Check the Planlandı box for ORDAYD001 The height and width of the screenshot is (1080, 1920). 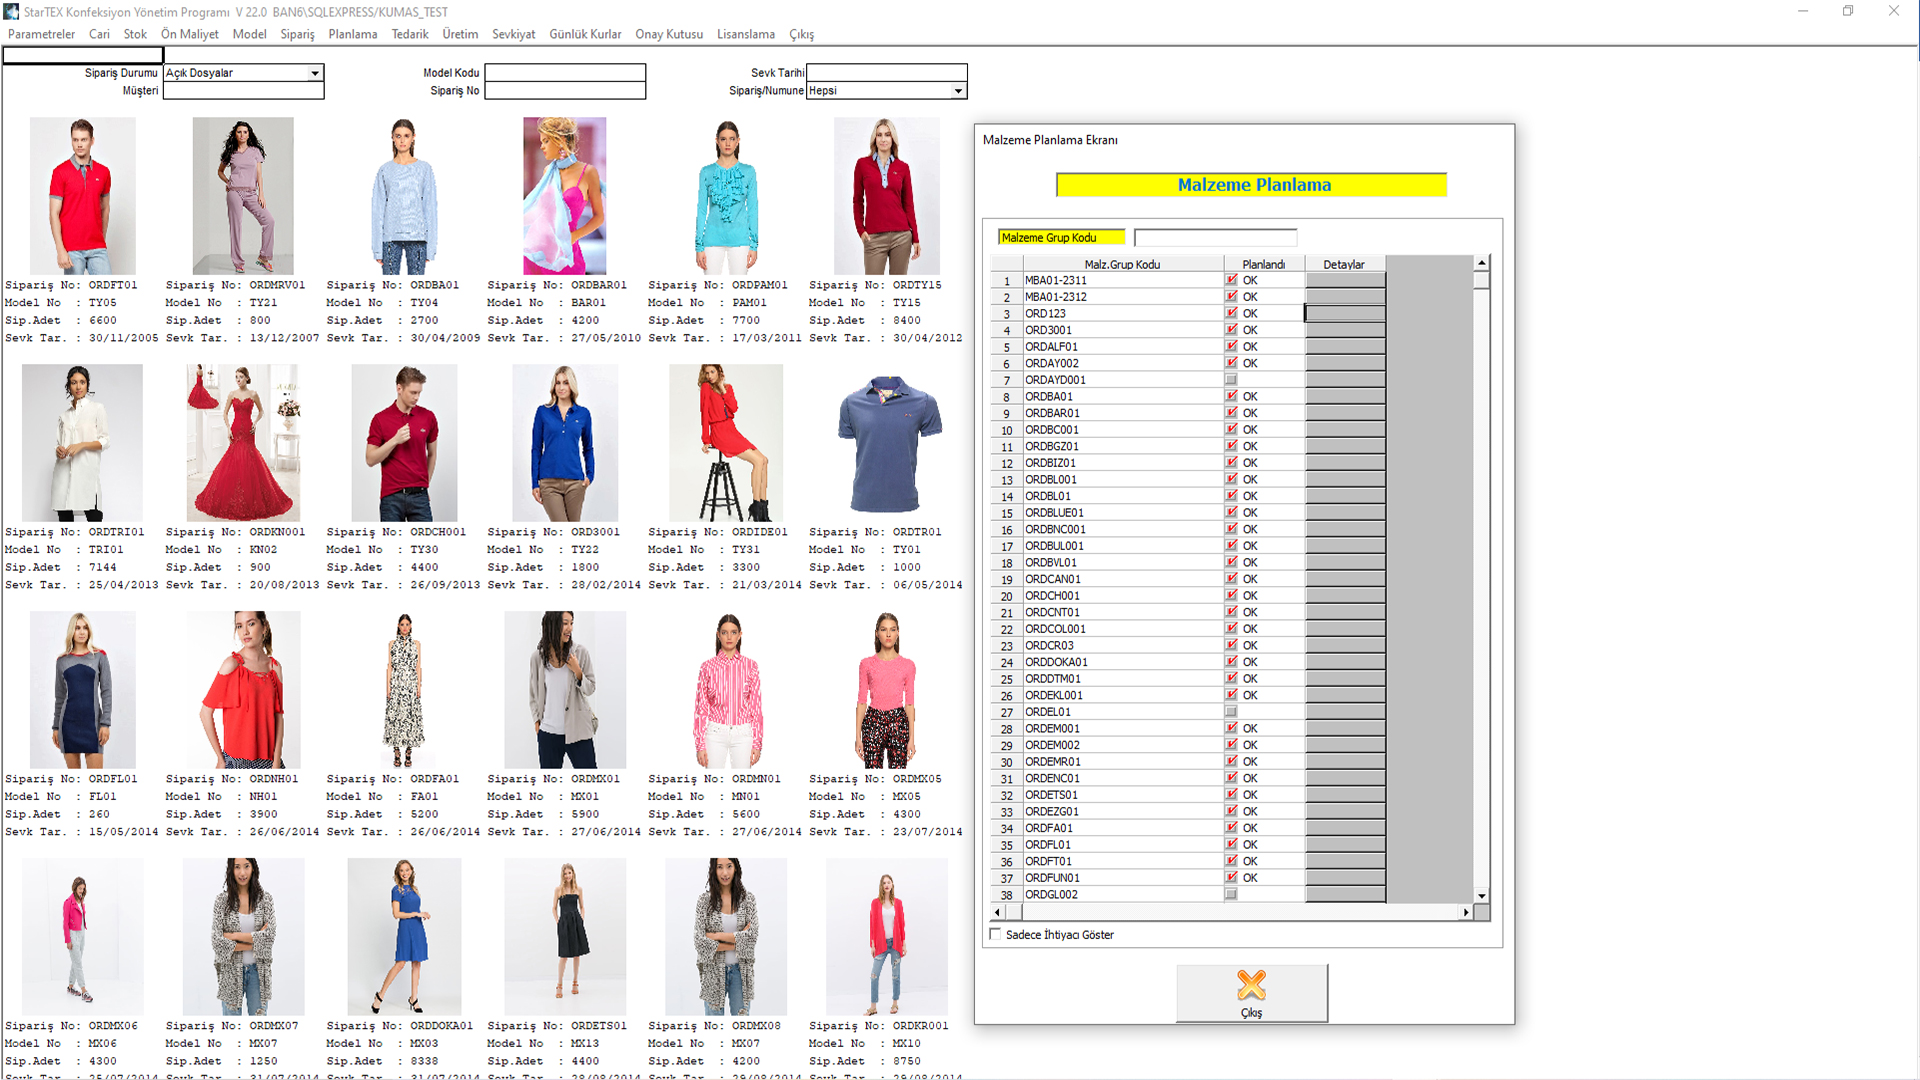[x=1231, y=380]
